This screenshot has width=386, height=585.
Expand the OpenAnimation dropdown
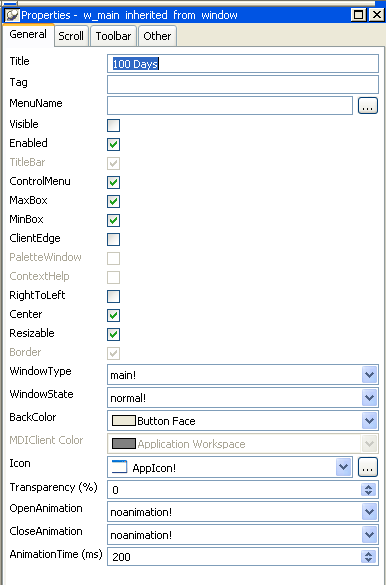click(369, 512)
